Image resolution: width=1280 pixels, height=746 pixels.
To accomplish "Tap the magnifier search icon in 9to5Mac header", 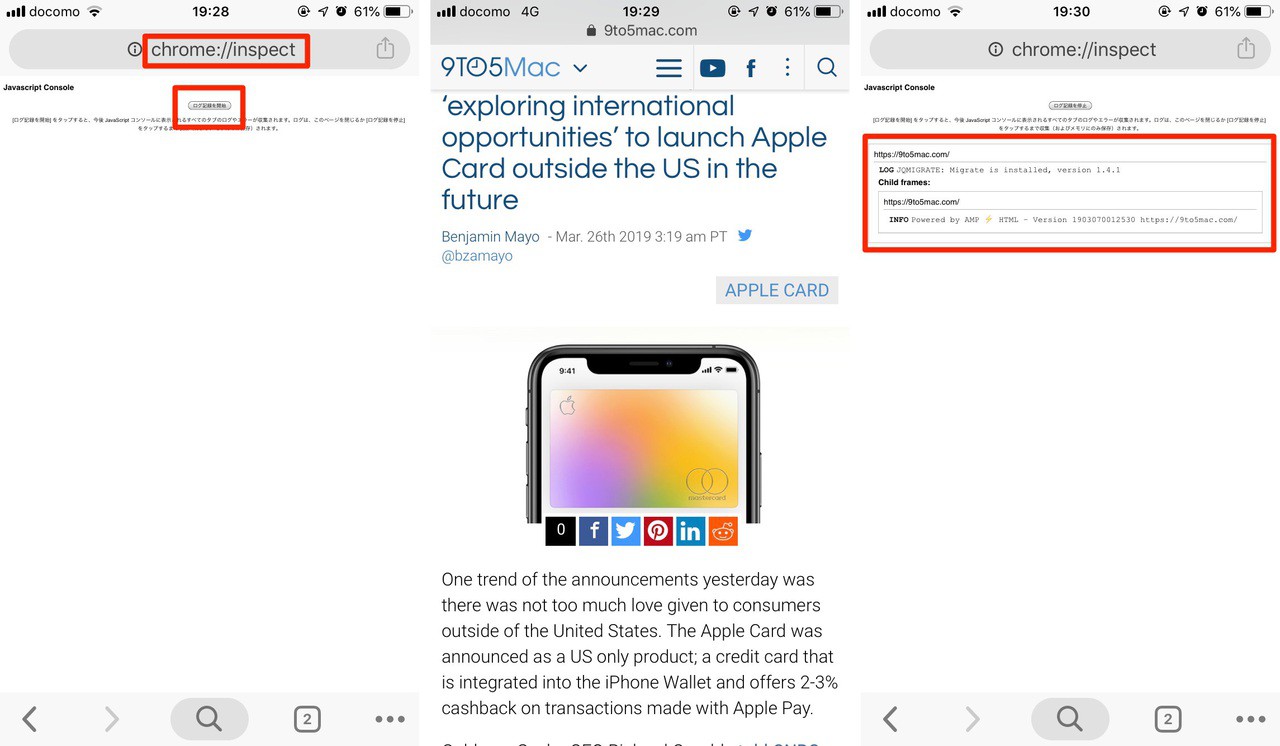I will point(827,67).
